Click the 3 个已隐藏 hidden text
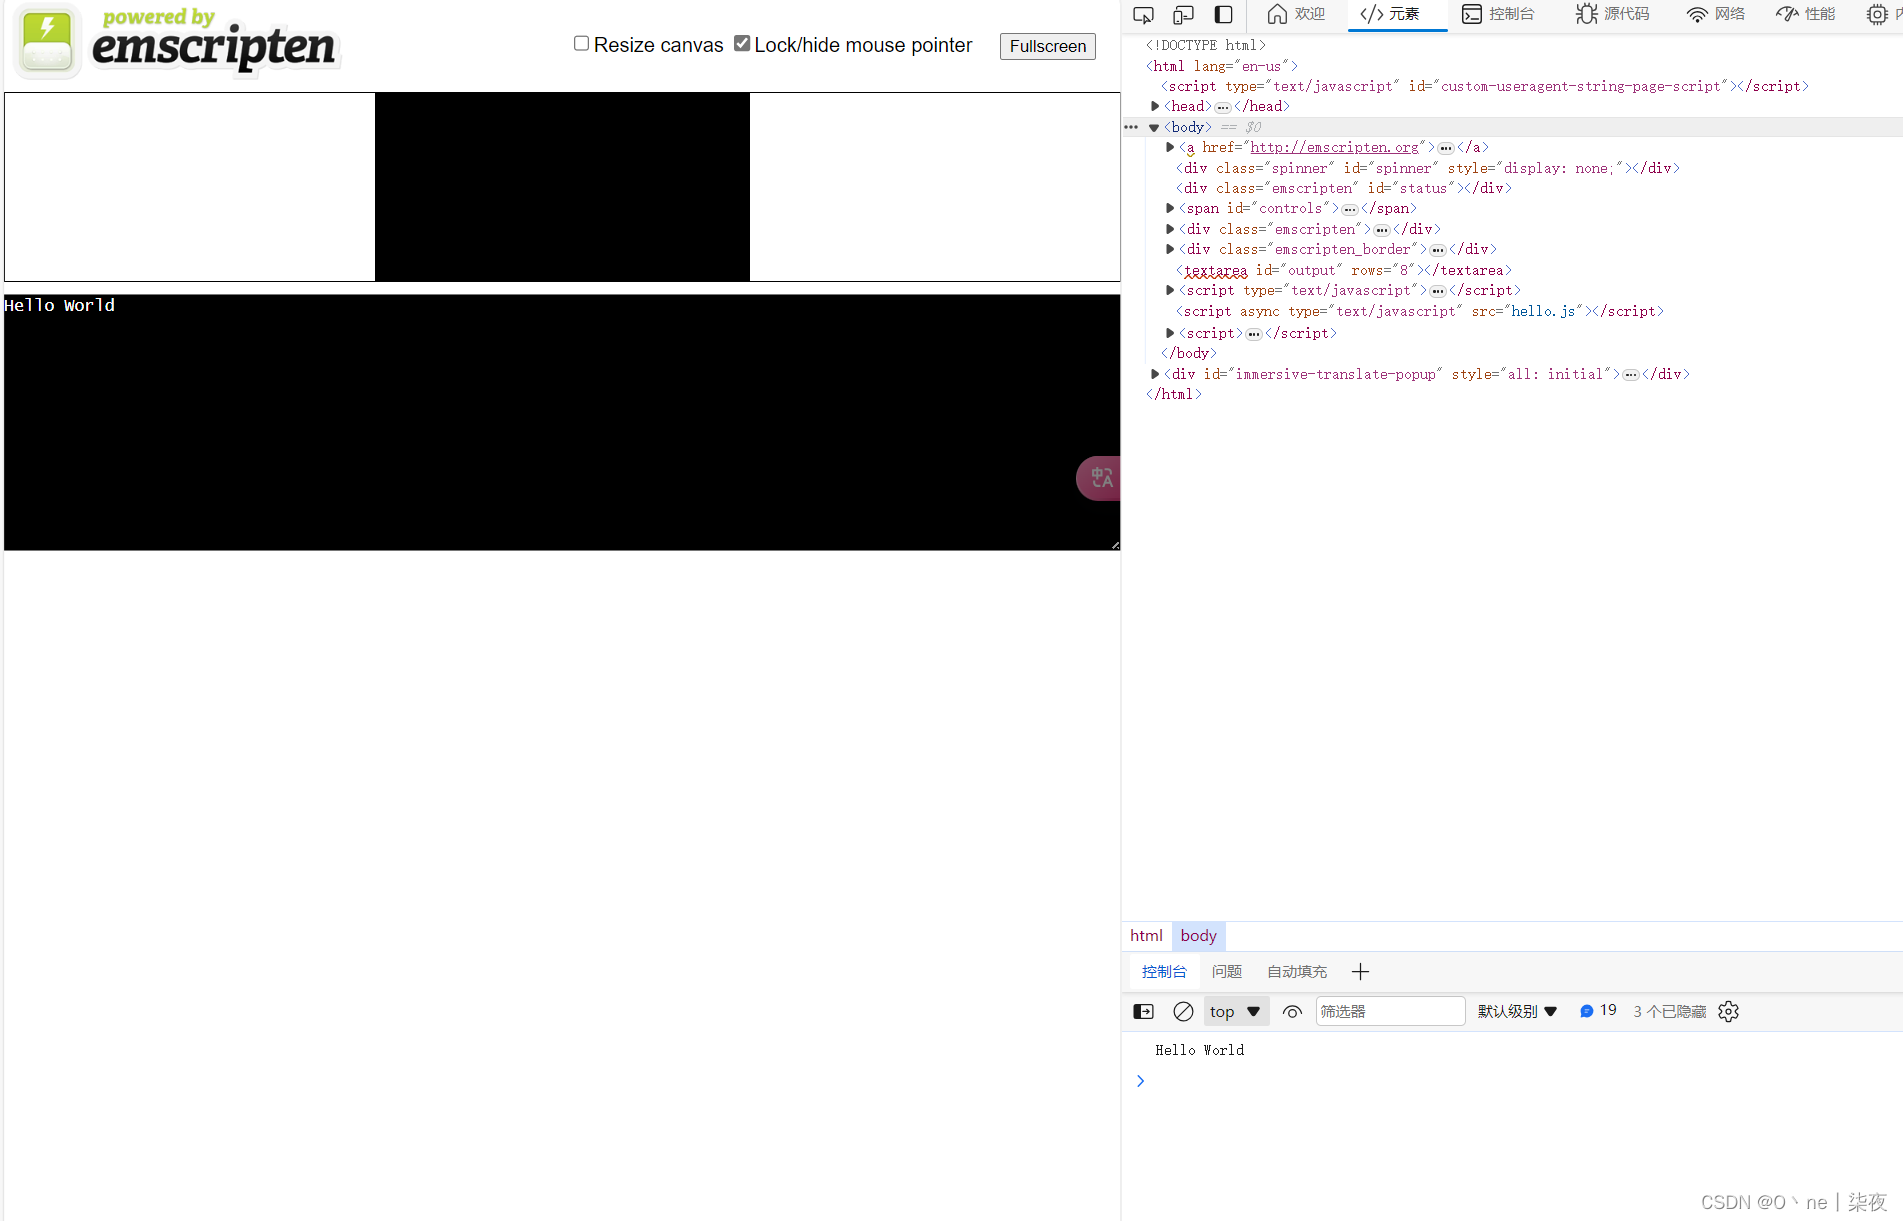Image resolution: width=1903 pixels, height=1221 pixels. point(1669,1011)
